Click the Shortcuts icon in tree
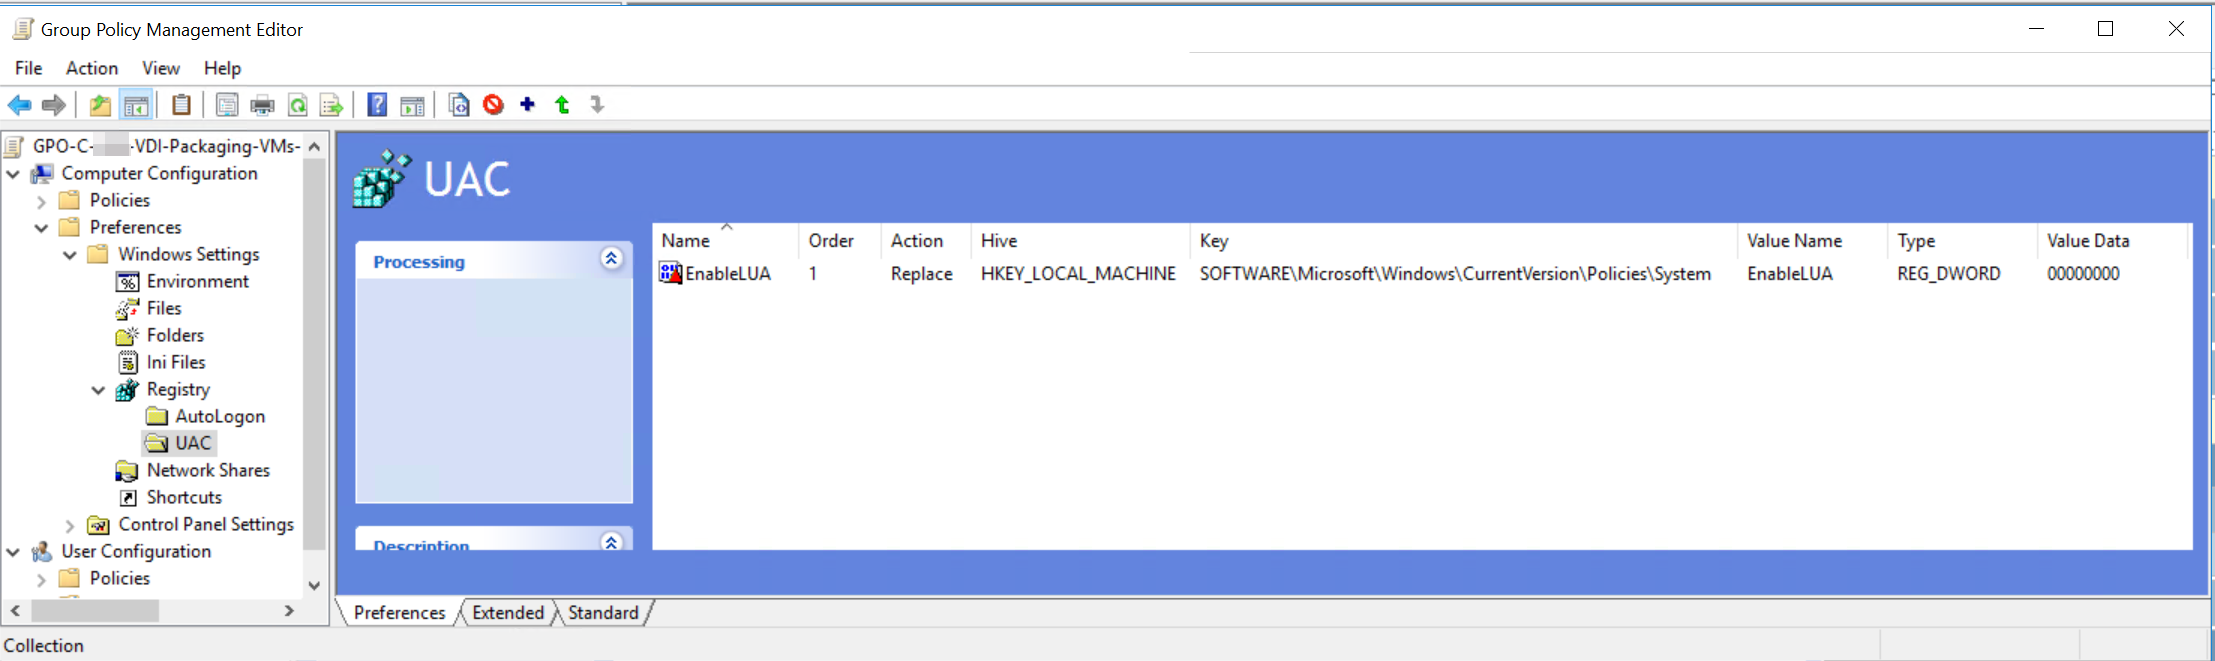 point(128,498)
